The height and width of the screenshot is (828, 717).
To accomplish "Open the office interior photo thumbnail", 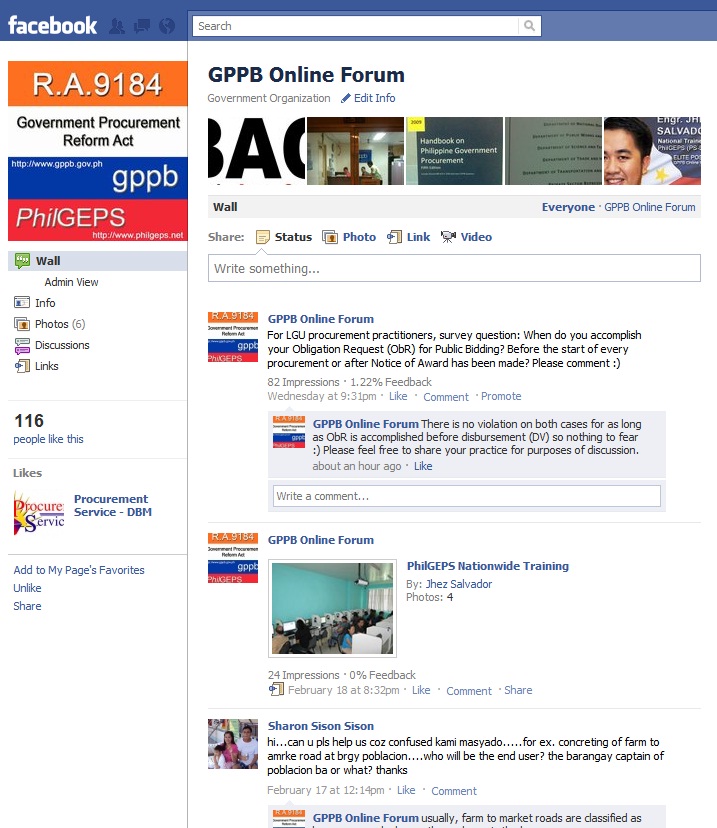I will pyautogui.click(x=355, y=151).
